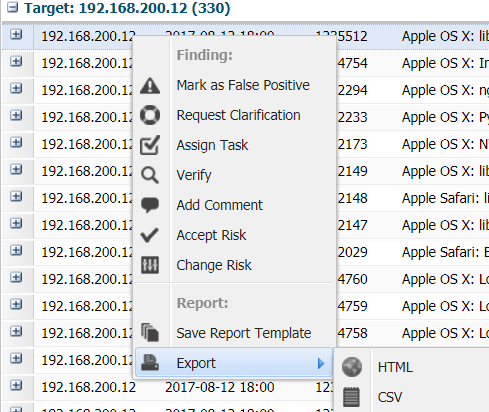
Task: Click the Request Clarification lifebuoy icon
Action: [150, 115]
